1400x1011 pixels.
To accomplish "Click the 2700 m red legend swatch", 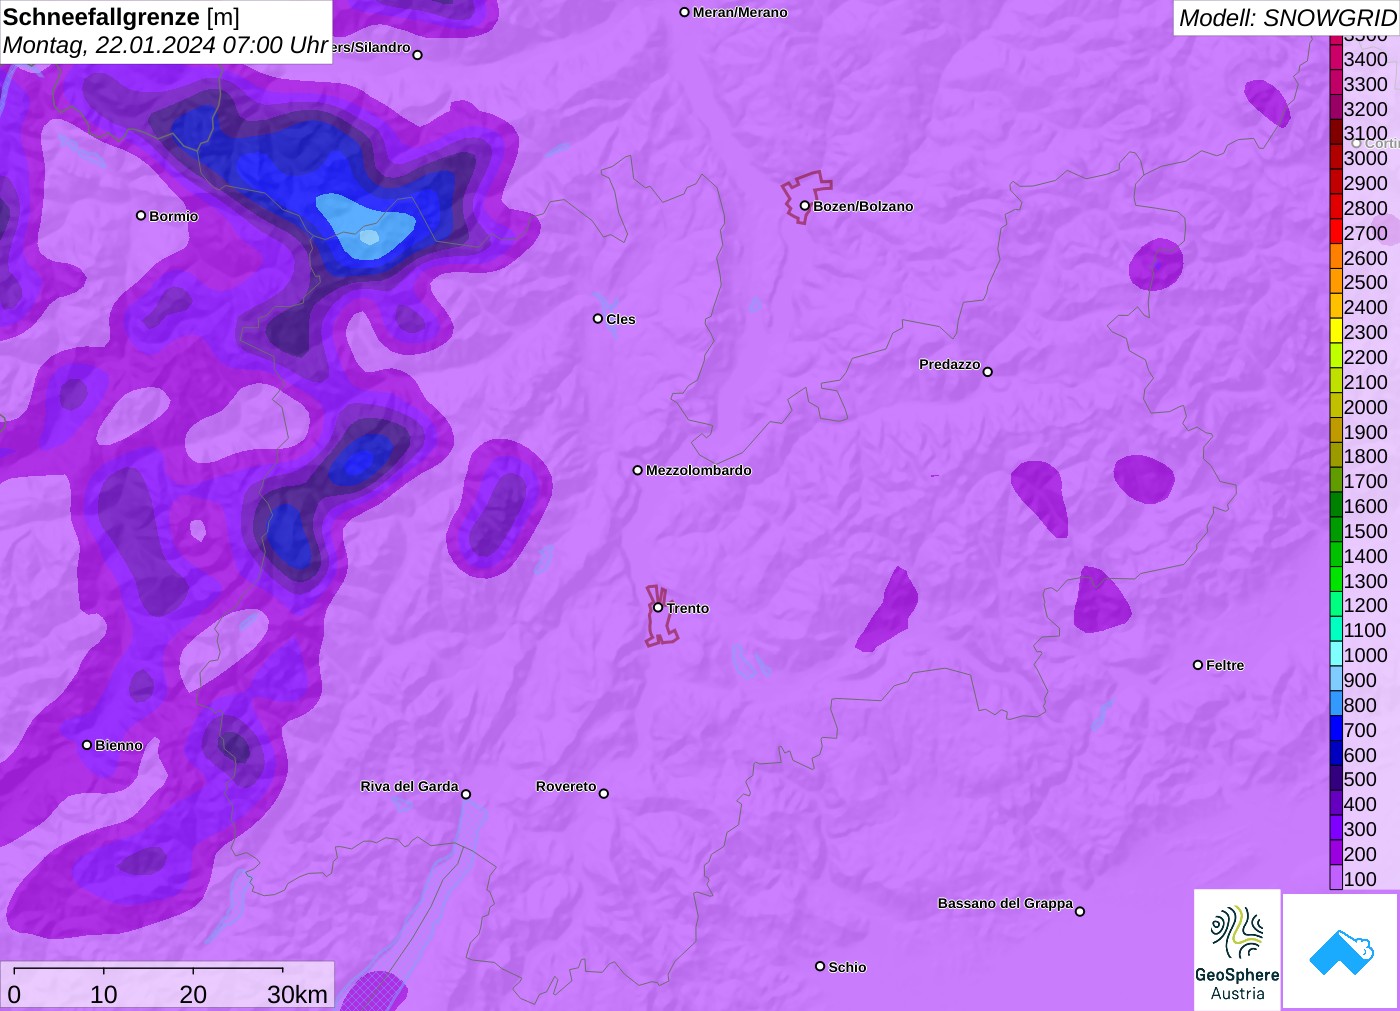I will [1336, 233].
